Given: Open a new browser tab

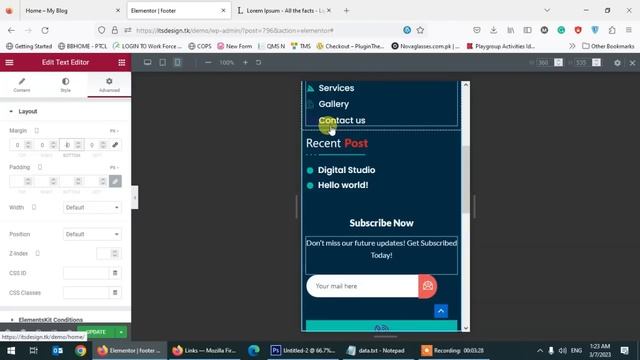Looking at the screenshot, I should coord(346,11).
